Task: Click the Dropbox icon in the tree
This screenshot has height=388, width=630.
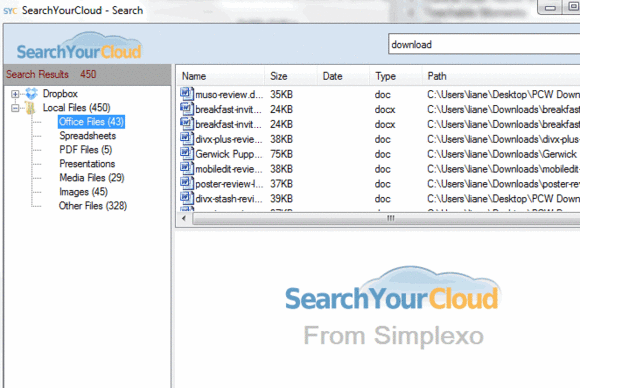Action: pyautogui.click(x=31, y=94)
